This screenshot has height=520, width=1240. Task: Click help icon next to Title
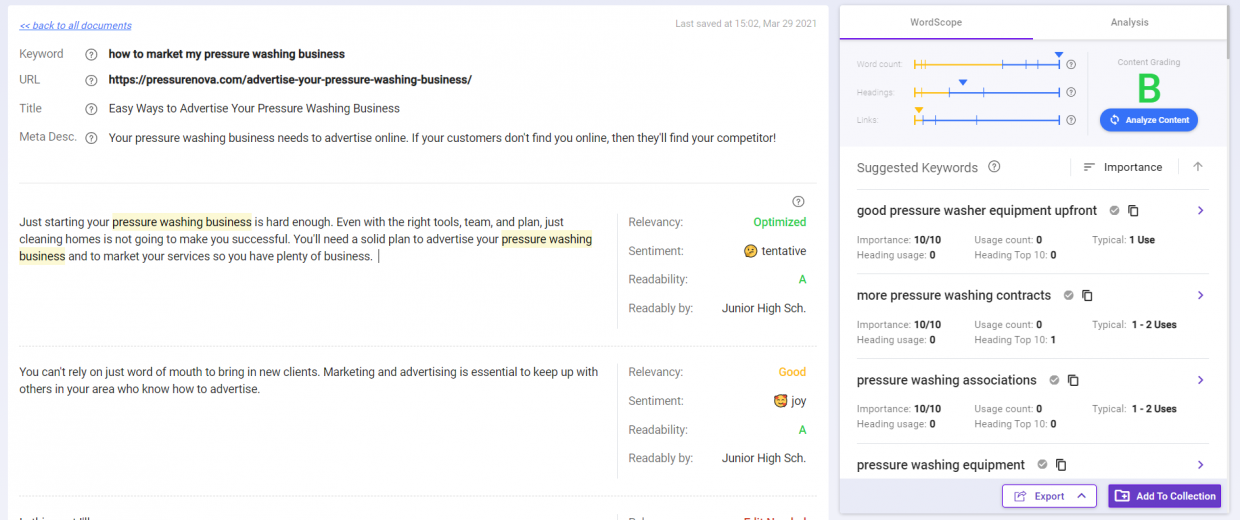tap(91, 108)
